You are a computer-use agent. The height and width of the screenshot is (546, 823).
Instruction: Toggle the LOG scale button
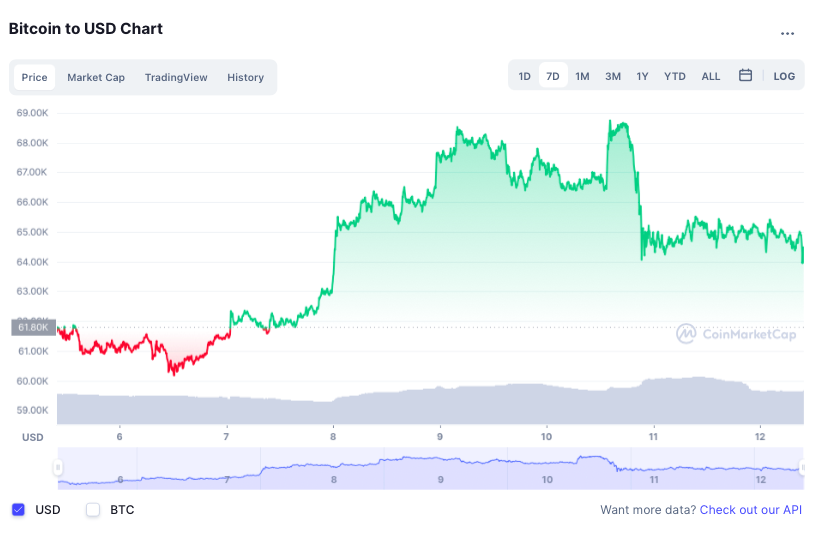point(784,76)
